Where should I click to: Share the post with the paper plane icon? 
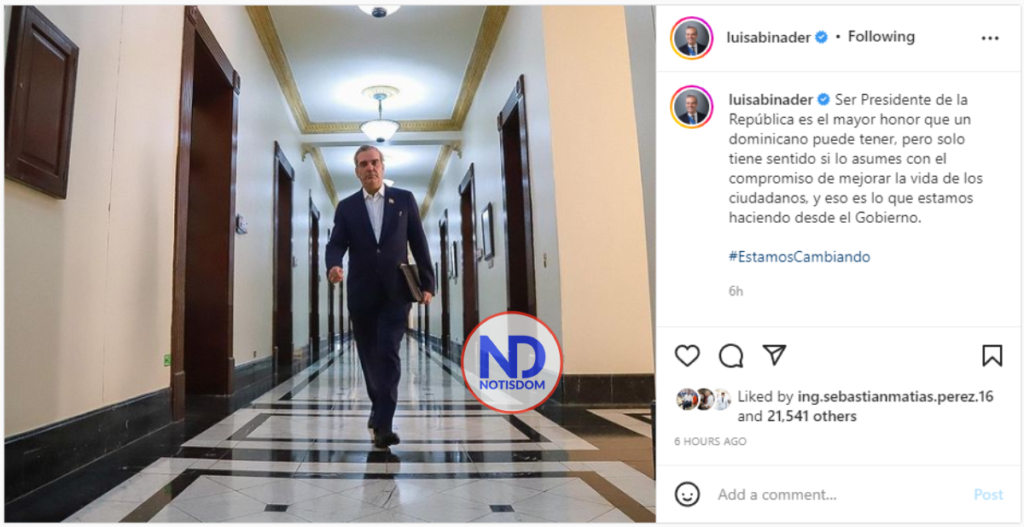[774, 355]
